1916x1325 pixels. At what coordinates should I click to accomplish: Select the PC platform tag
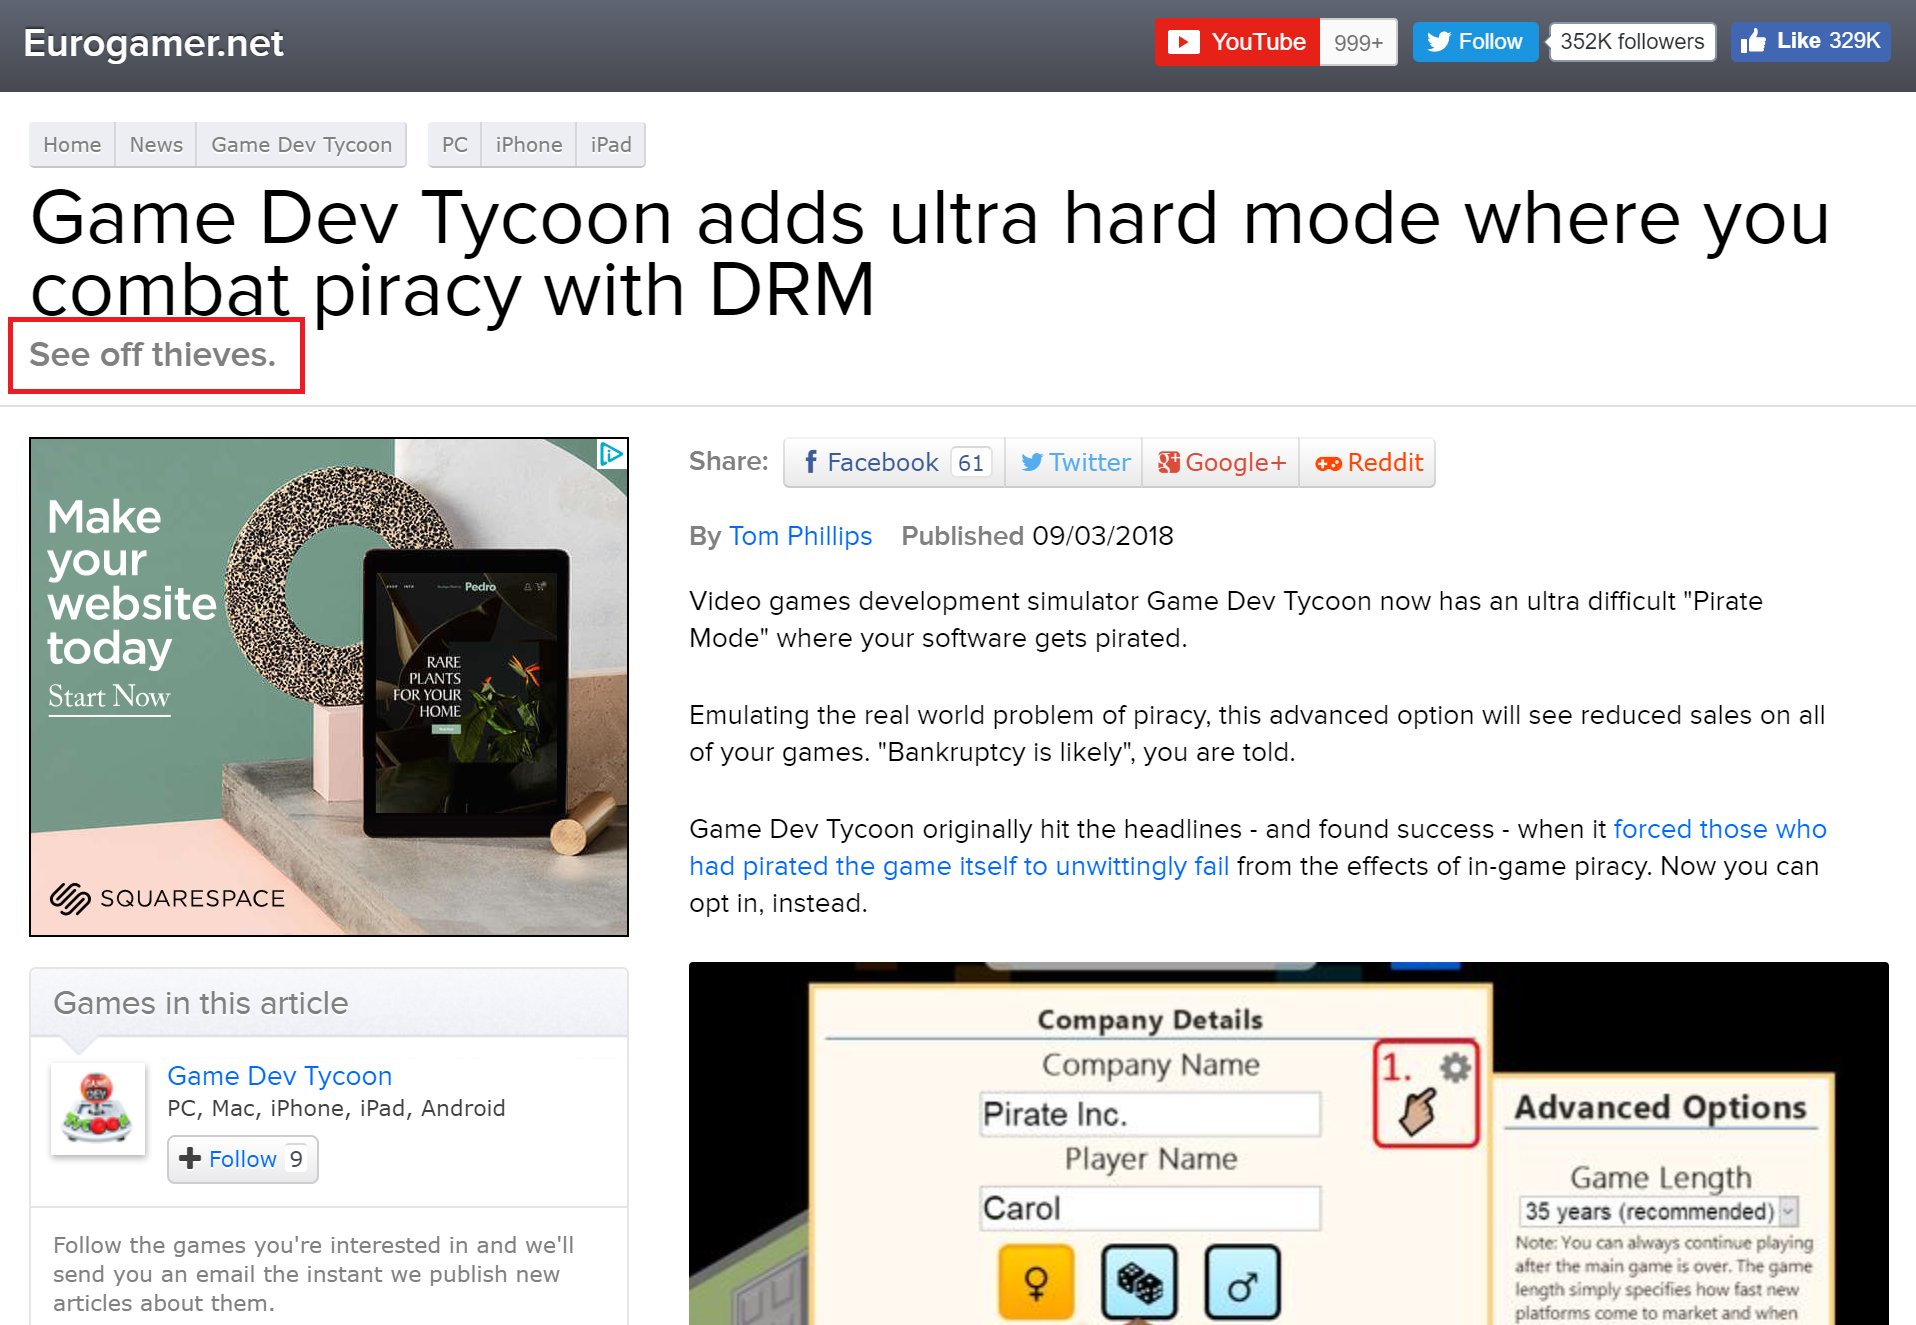tap(455, 145)
